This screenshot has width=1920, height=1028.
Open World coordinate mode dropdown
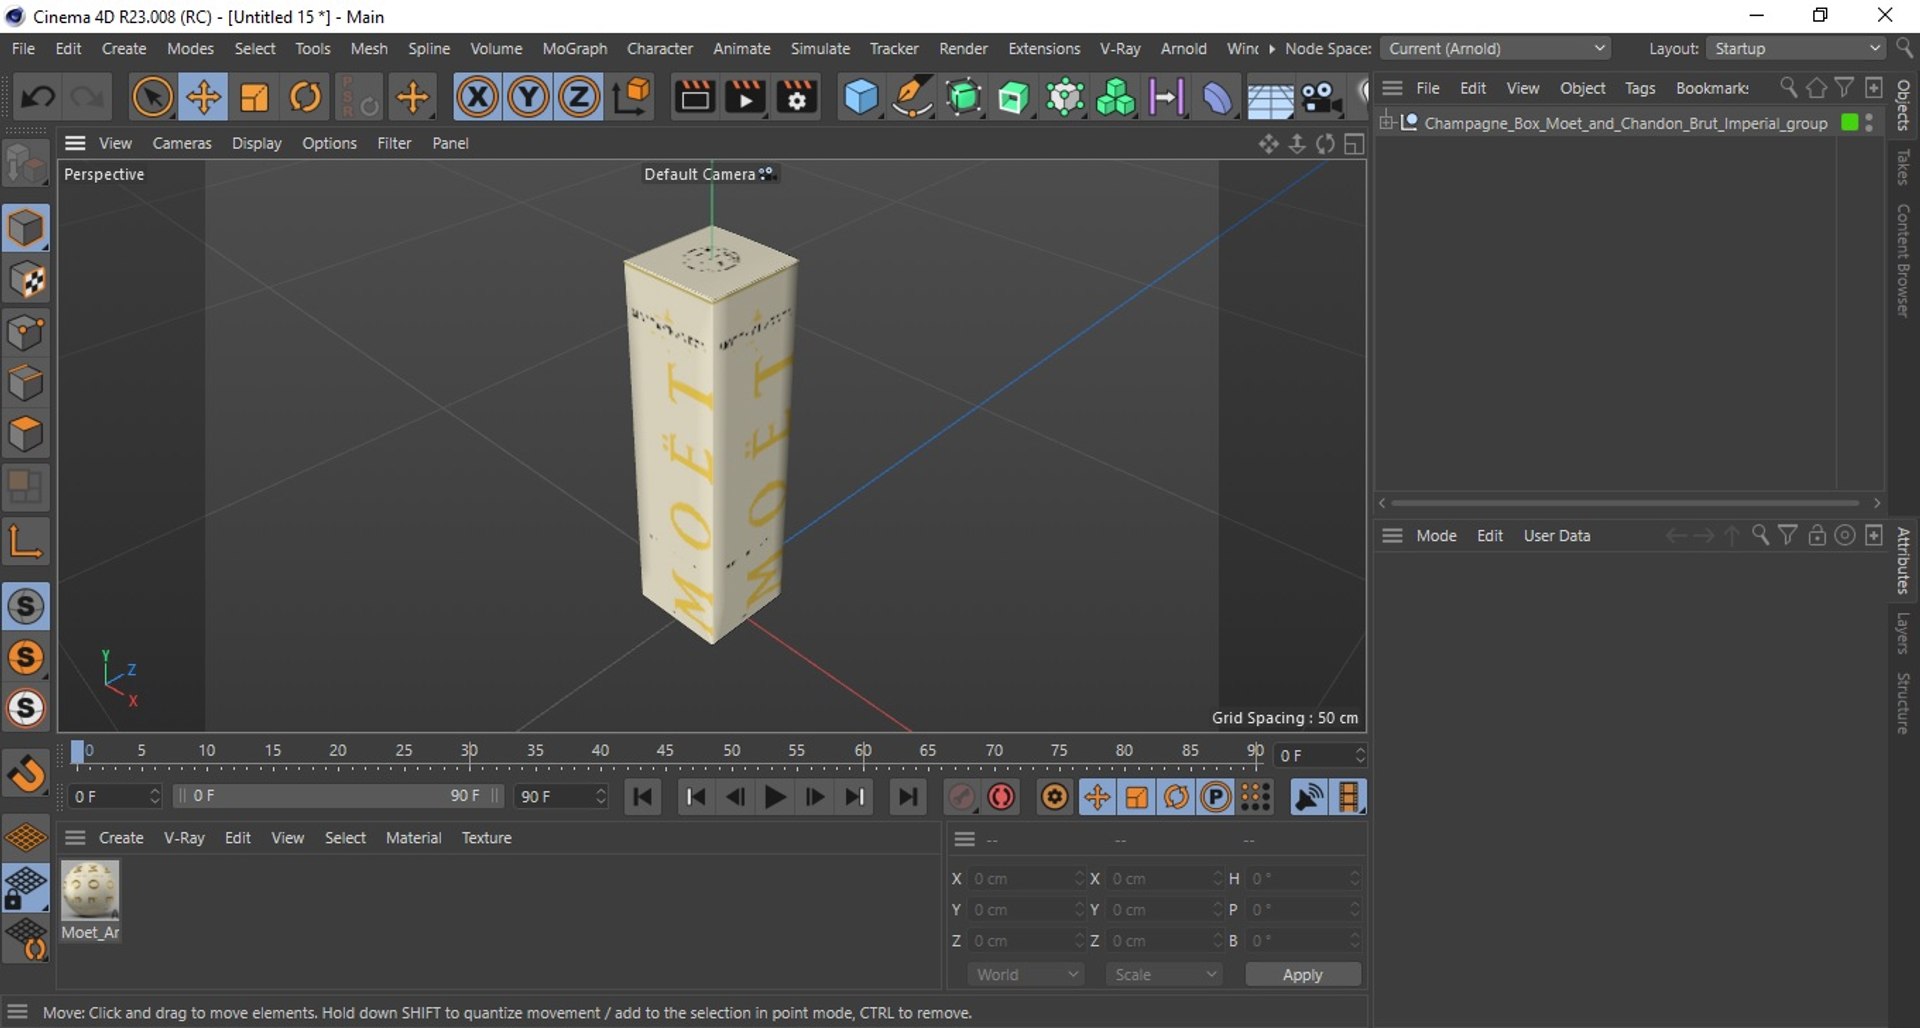1026,974
